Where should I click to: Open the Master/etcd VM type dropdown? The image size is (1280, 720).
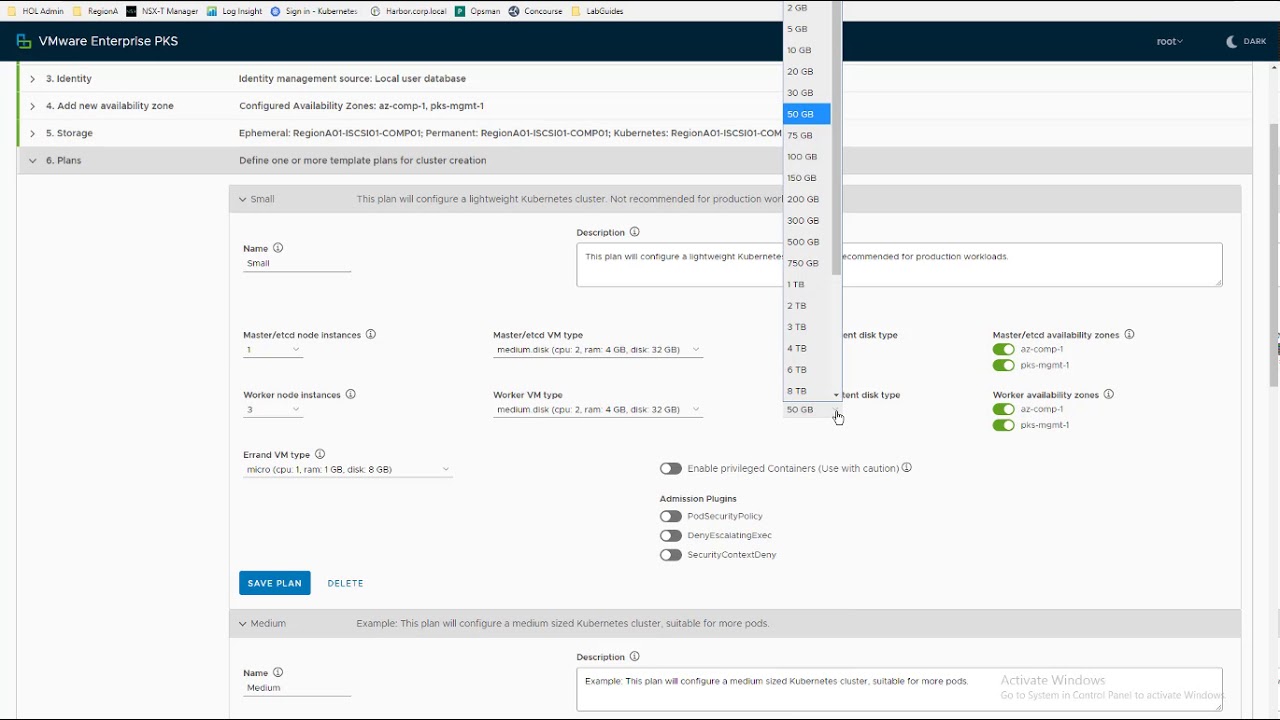click(x=598, y=350)
